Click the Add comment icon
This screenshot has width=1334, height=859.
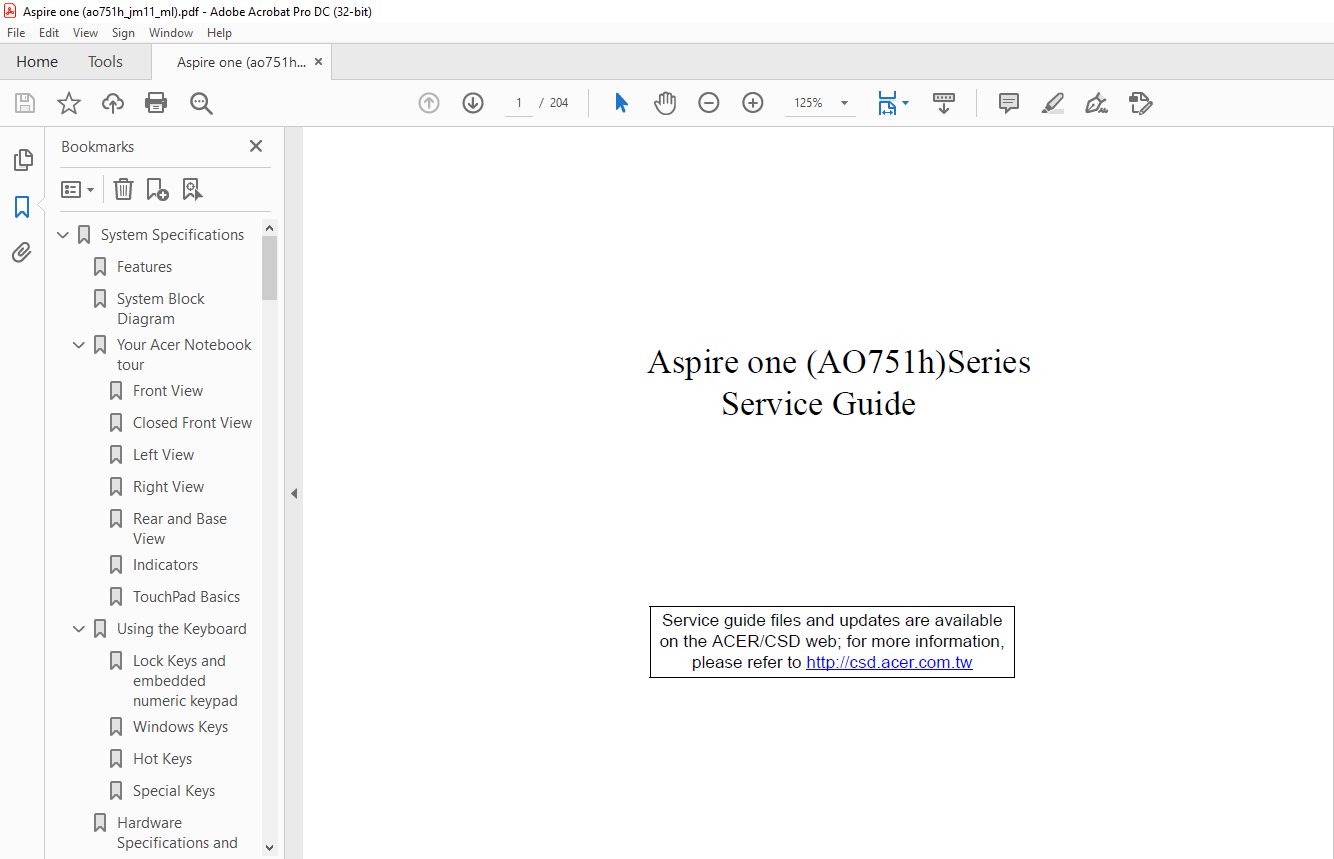click(x=1009, y=103)
